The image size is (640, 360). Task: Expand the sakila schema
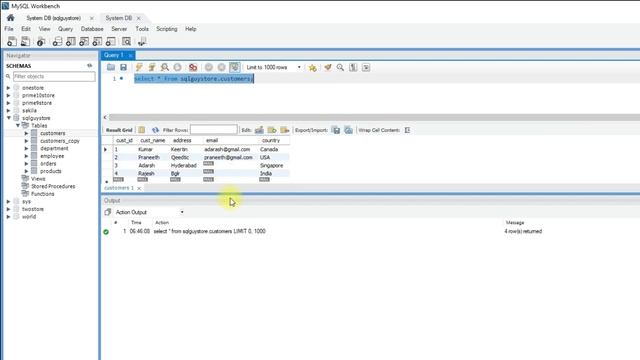[x=8, y=111]
